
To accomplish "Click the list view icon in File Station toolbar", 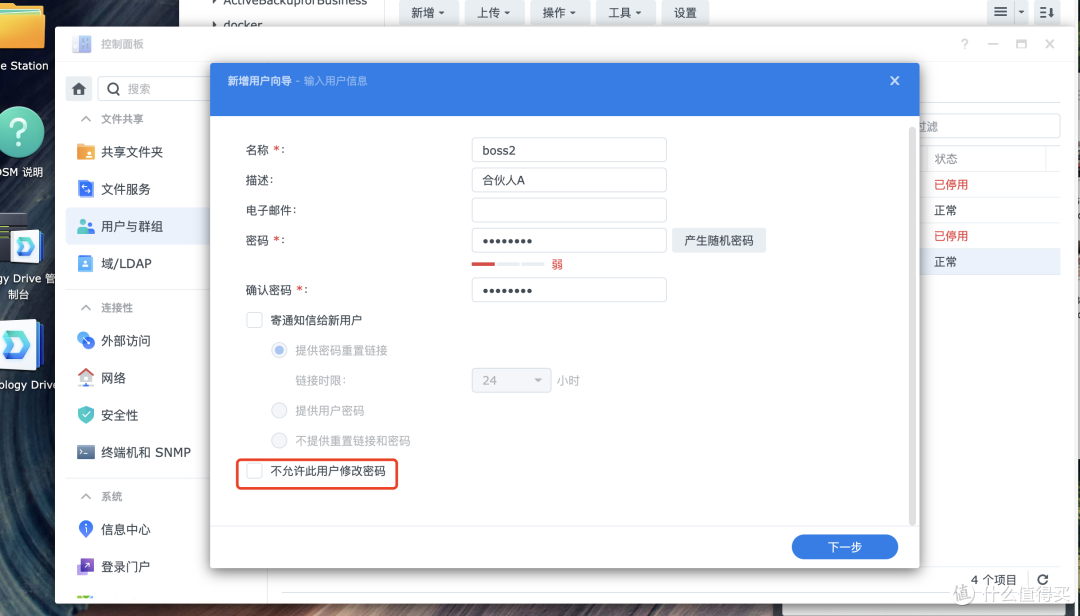I will [1000, 12].
